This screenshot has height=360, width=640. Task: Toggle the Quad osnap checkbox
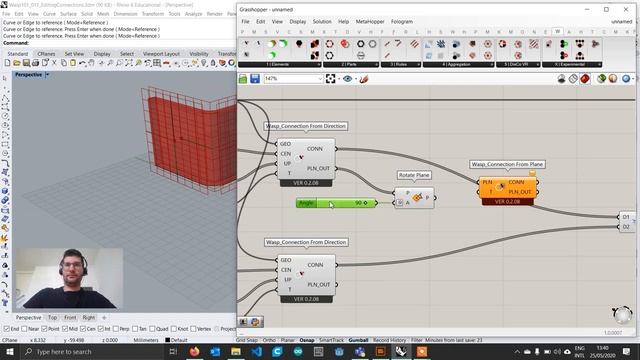click(152, 329)
